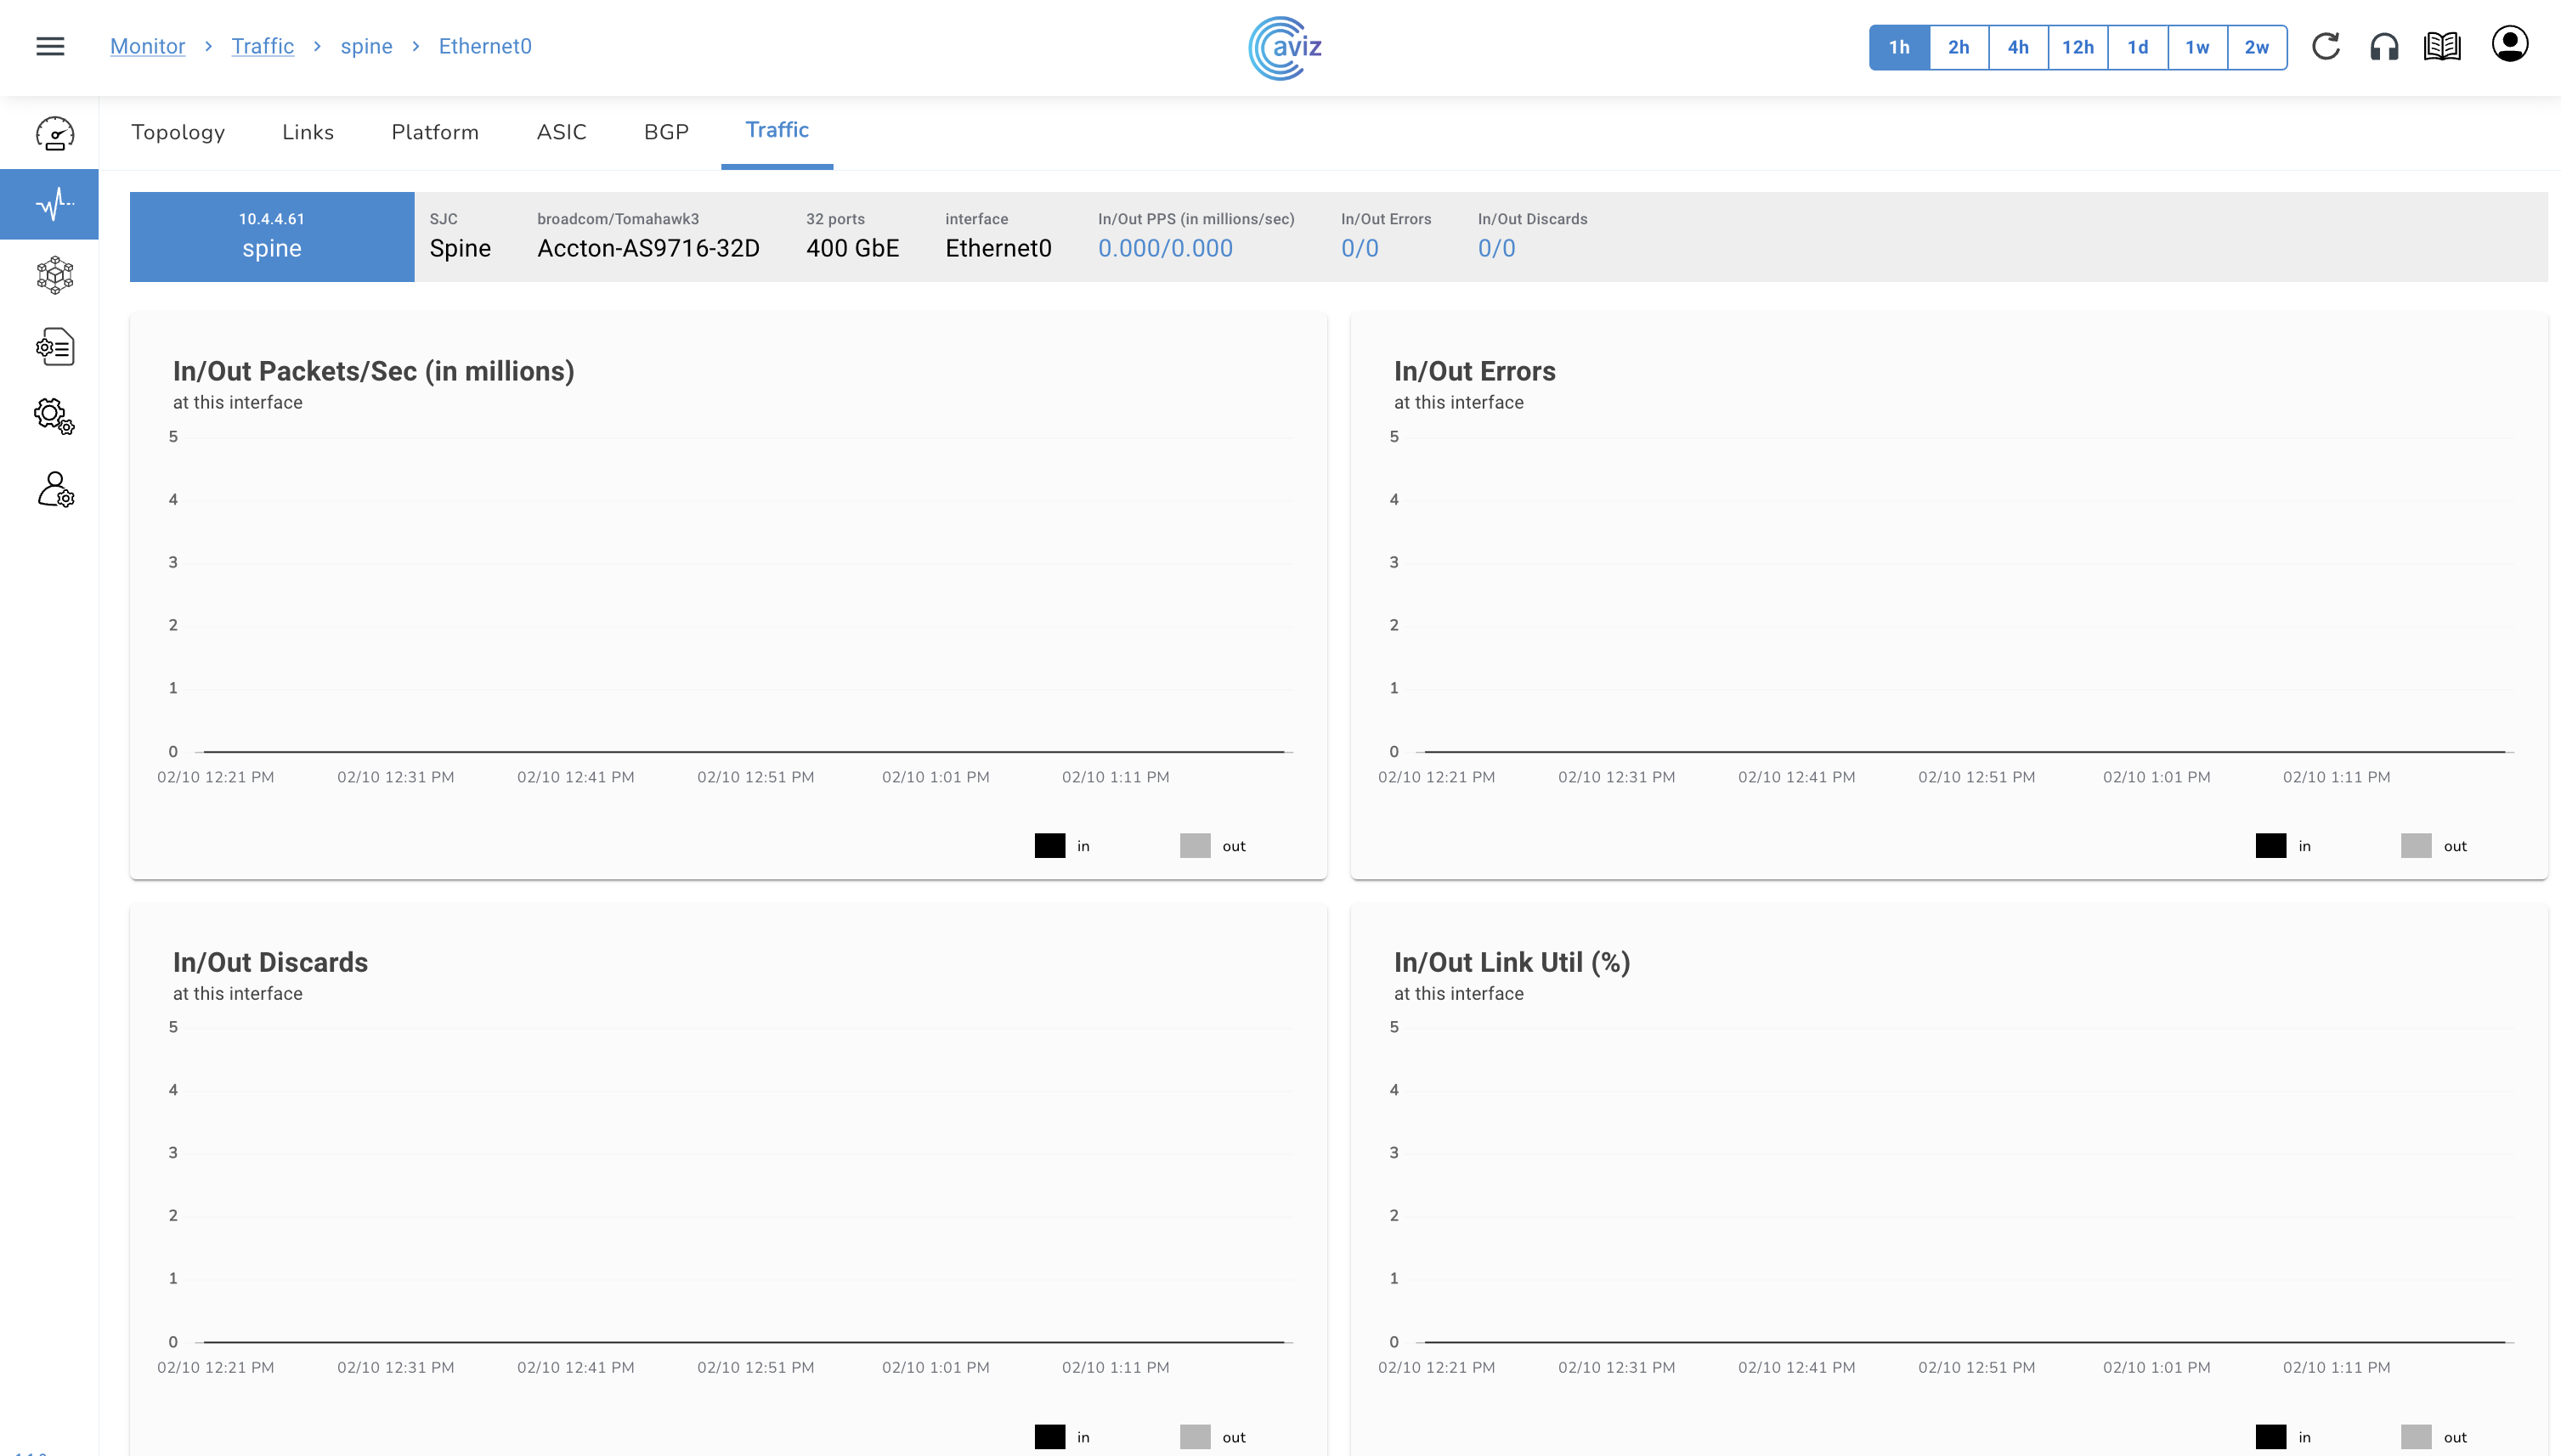
Task: Open the user profile account icon
Action: [x=2509, y=44]
